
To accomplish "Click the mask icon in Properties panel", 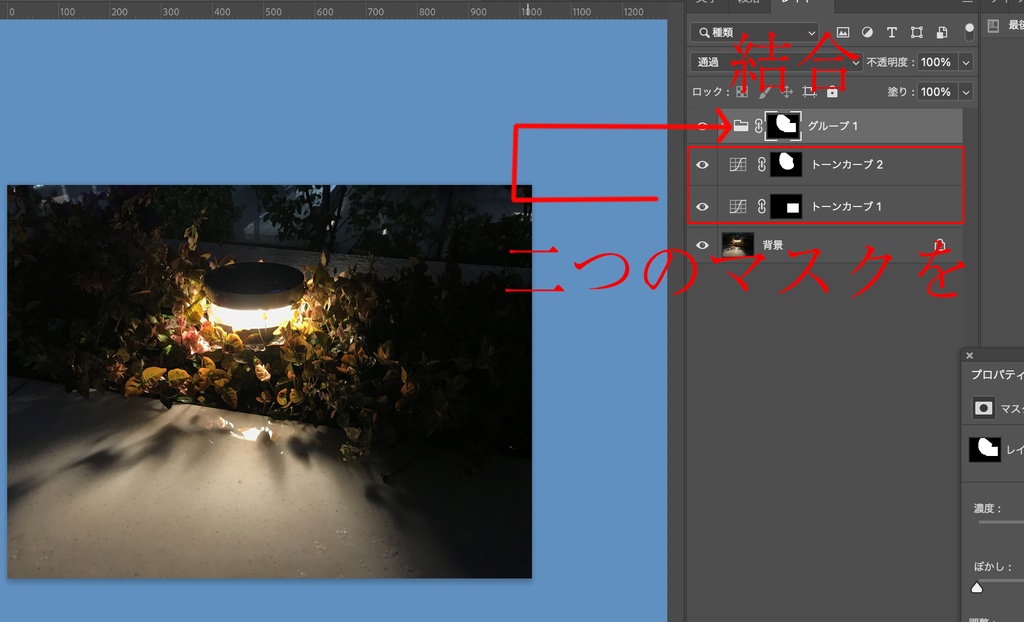I will tap(984, 408).
